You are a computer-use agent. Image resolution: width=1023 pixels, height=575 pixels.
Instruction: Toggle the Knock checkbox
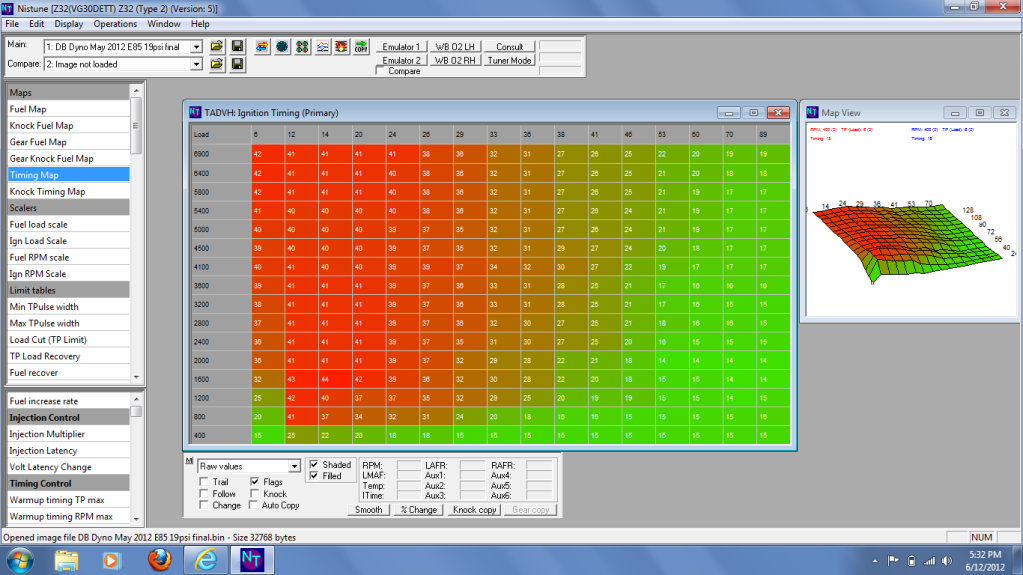pyautogui.click(x=255, y=494)
